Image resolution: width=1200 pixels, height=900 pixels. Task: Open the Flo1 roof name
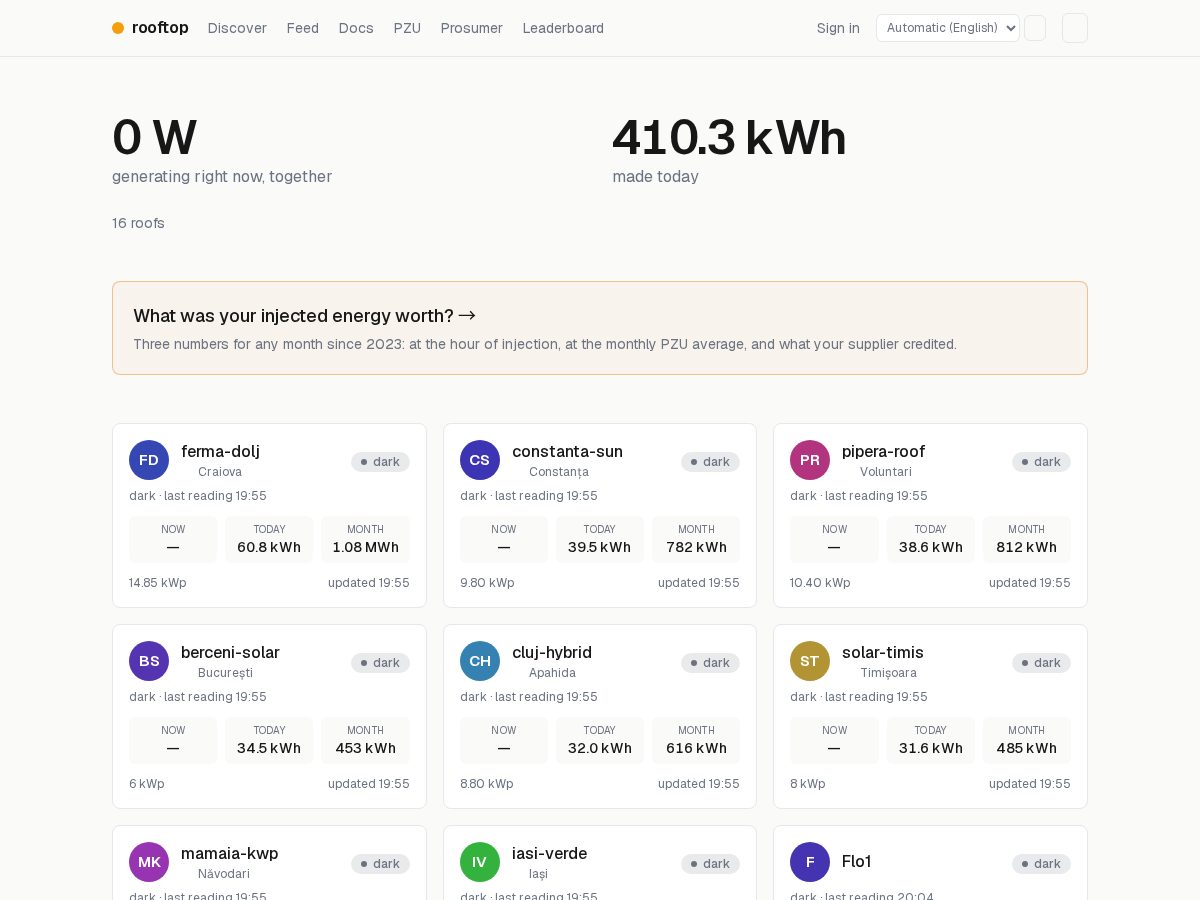(857, 861)
